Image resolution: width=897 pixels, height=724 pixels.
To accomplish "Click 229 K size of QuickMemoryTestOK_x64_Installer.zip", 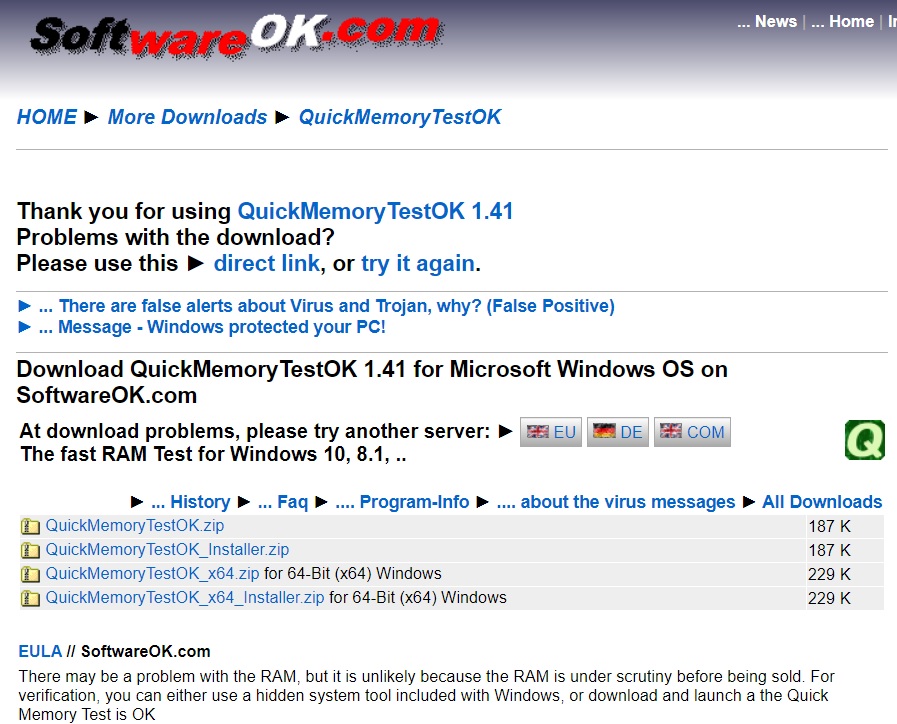I will pyautogui.click(x=829, y=598).
